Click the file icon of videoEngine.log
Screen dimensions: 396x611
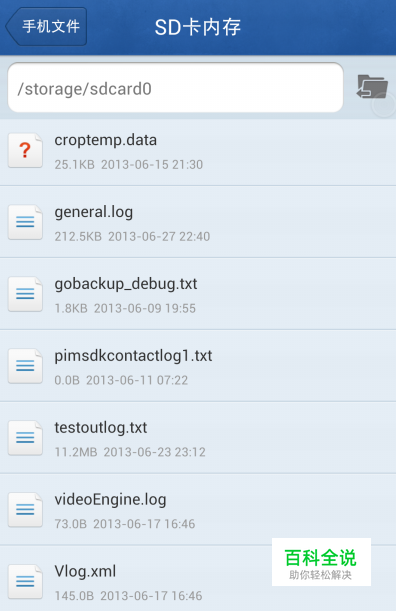[25, 510]
